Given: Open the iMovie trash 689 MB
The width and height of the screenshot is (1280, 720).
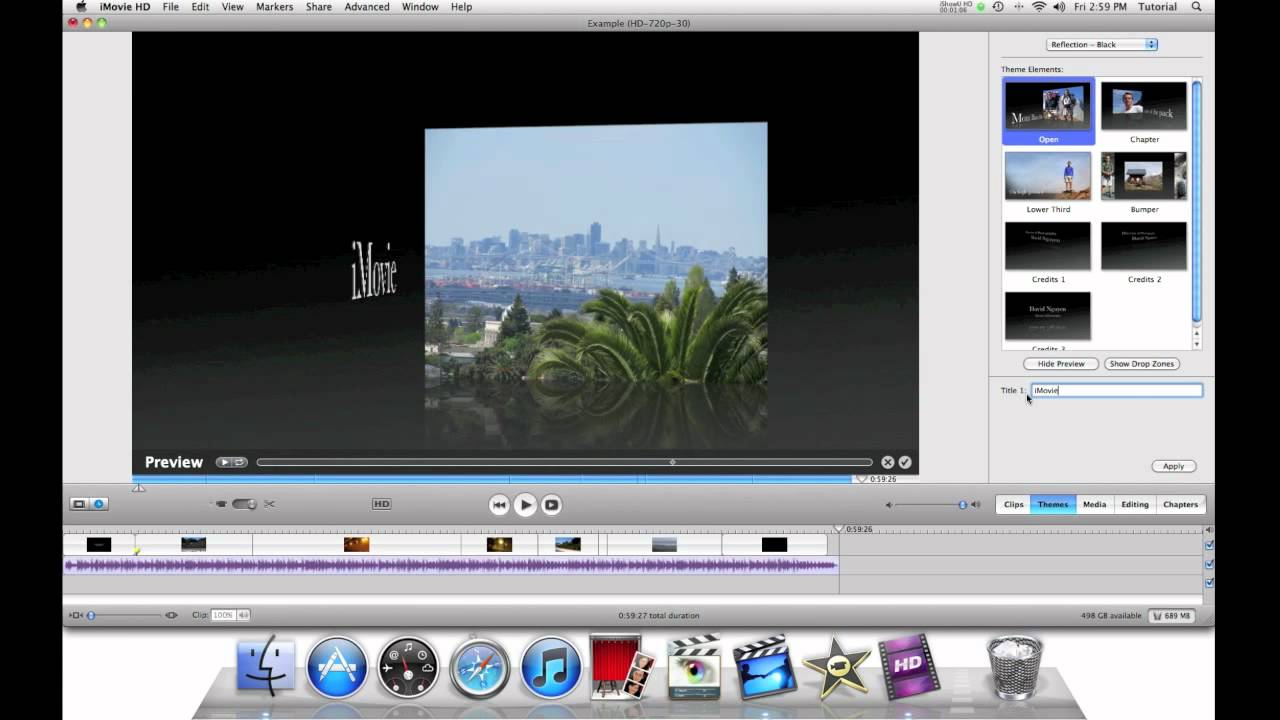Looking at the screenshot, I should click(1171, 616).
